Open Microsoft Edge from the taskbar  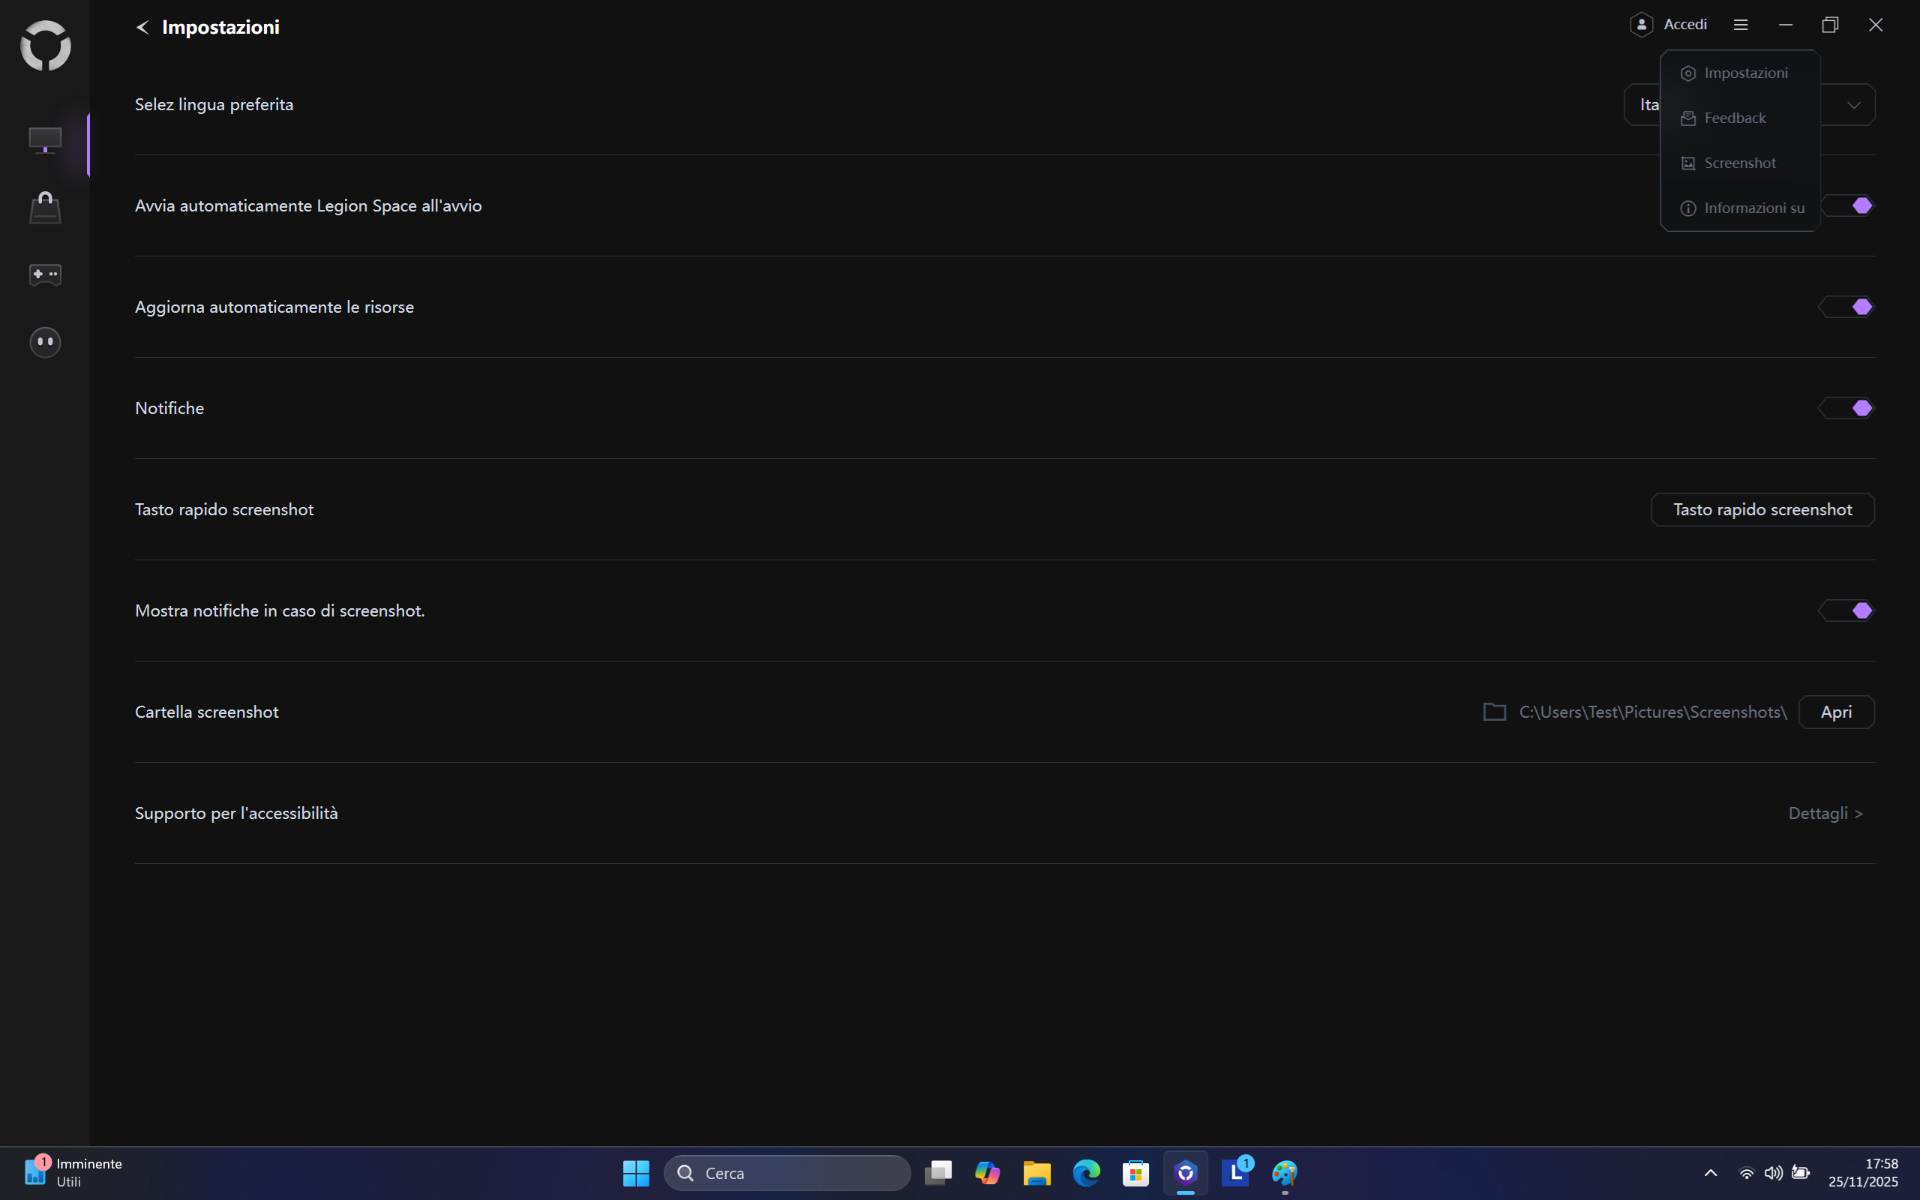pyautogui.click(x=1086, y=1172)
